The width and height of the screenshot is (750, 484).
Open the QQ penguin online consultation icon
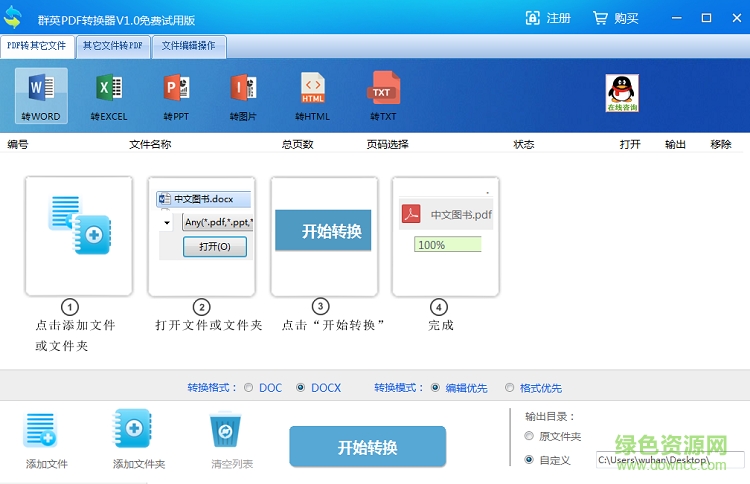tap(622, 92)
